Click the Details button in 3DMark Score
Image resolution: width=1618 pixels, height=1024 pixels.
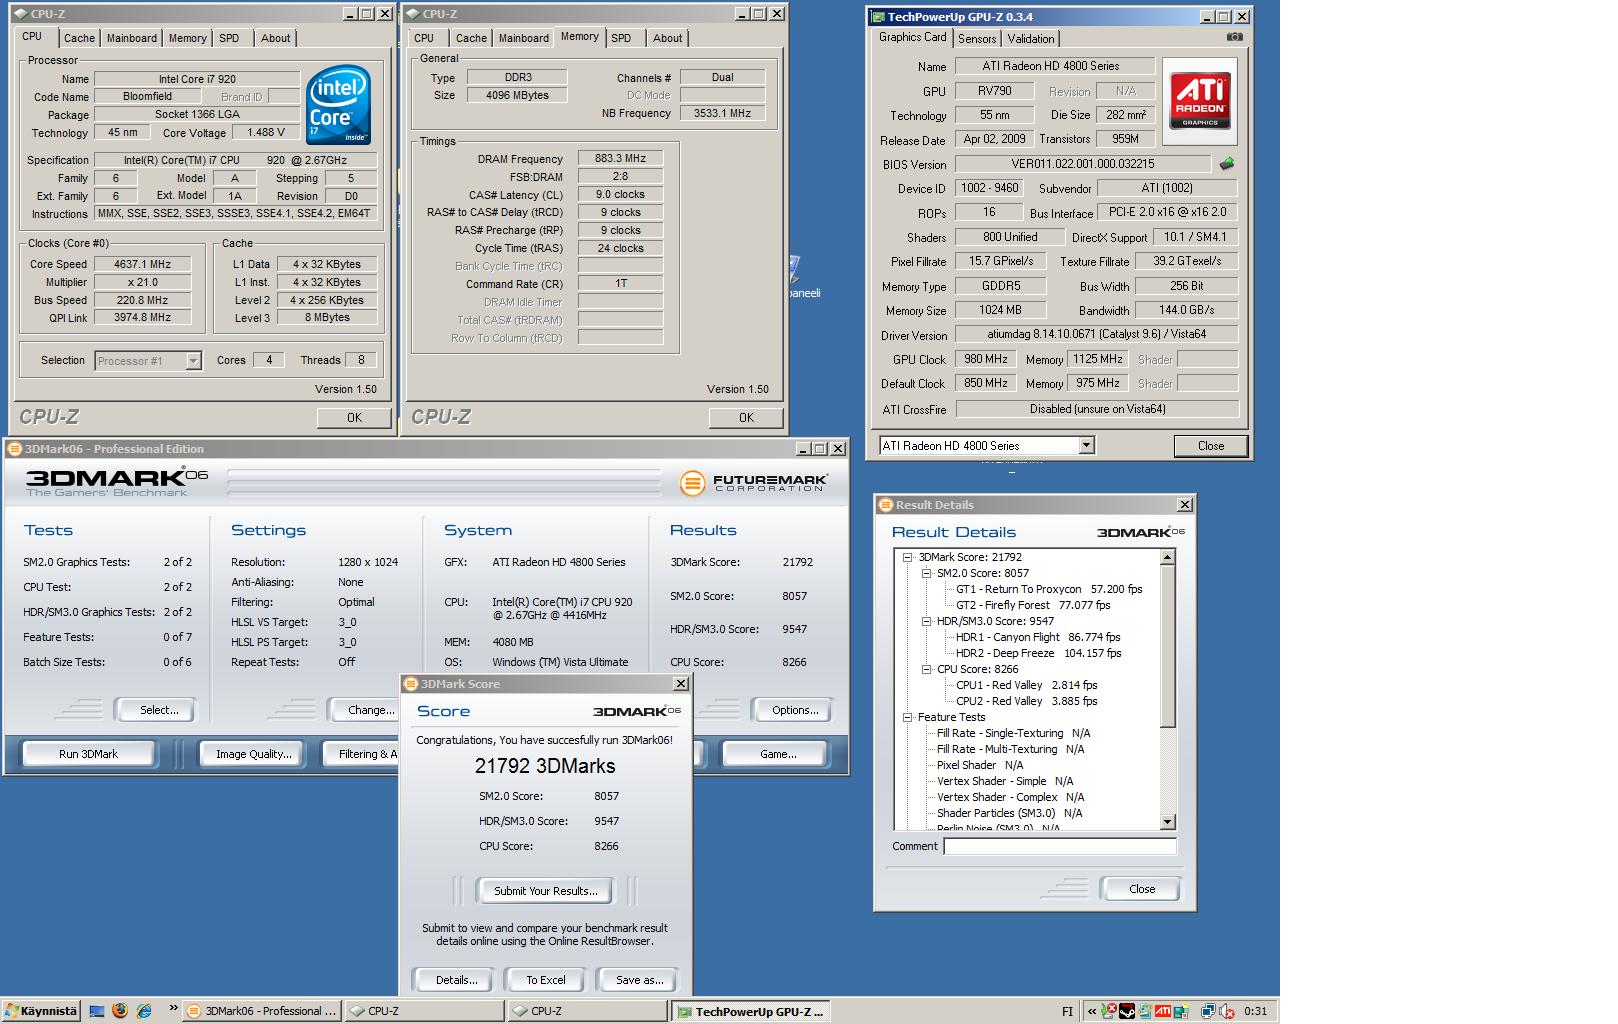coord(456,980)
